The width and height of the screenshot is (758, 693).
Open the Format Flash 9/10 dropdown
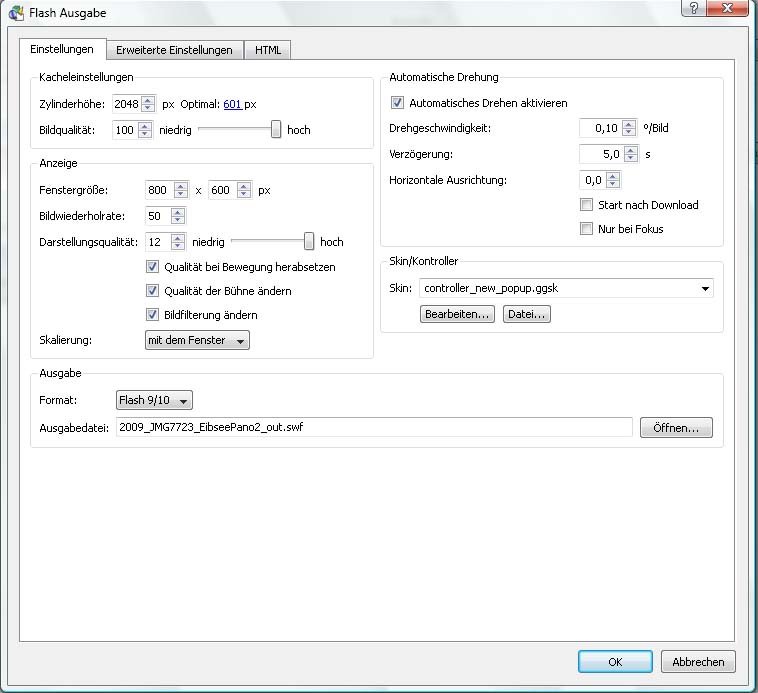(155, 401)
